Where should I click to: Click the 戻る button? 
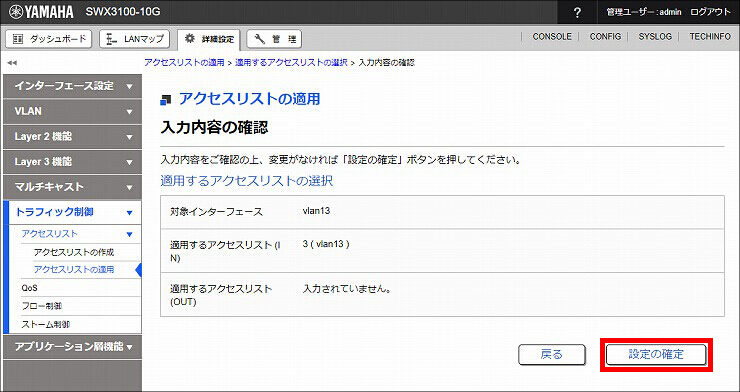tap(552, 355)
